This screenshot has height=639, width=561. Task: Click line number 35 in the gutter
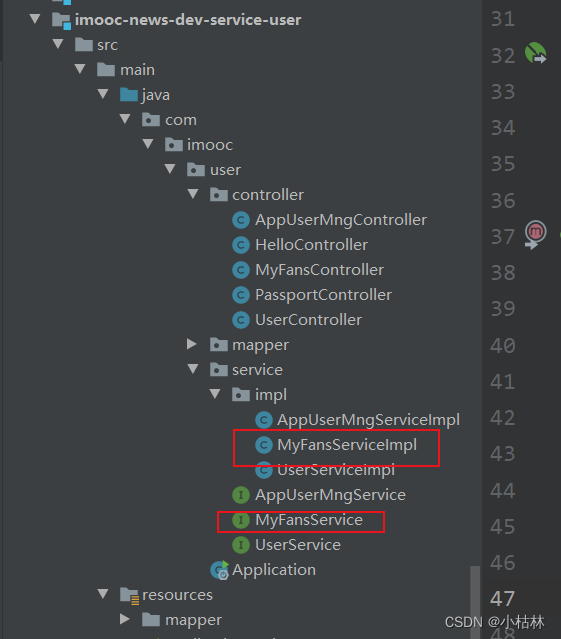(503, 164)
